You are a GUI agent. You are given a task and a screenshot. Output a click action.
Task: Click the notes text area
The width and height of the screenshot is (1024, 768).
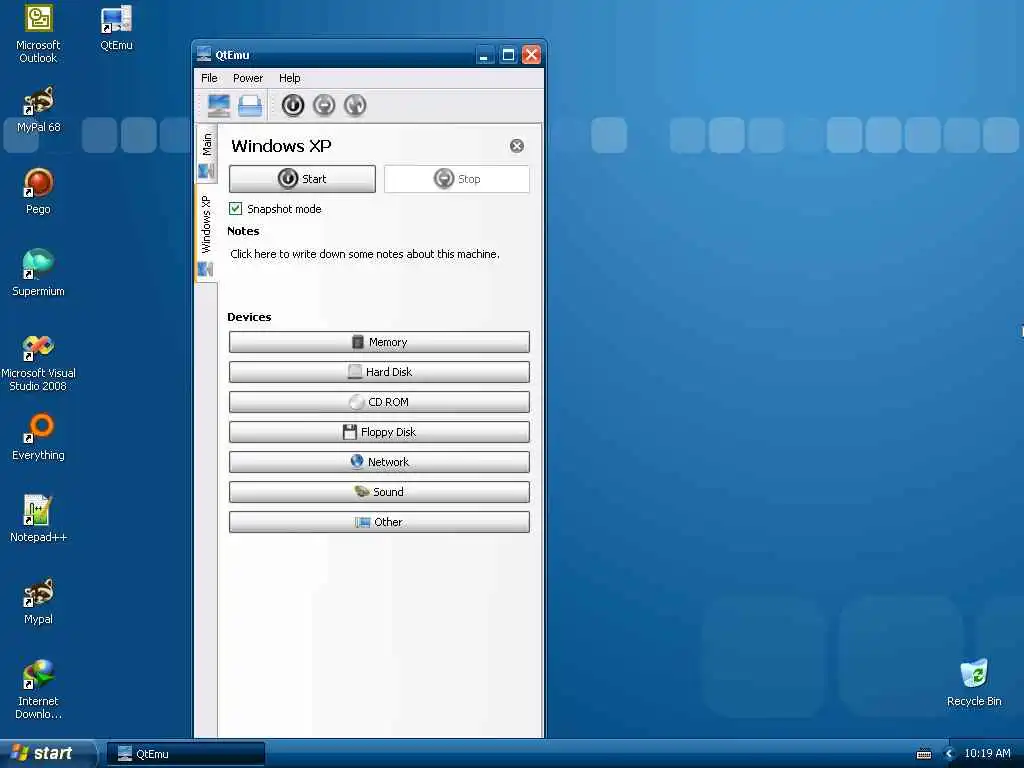379,254
